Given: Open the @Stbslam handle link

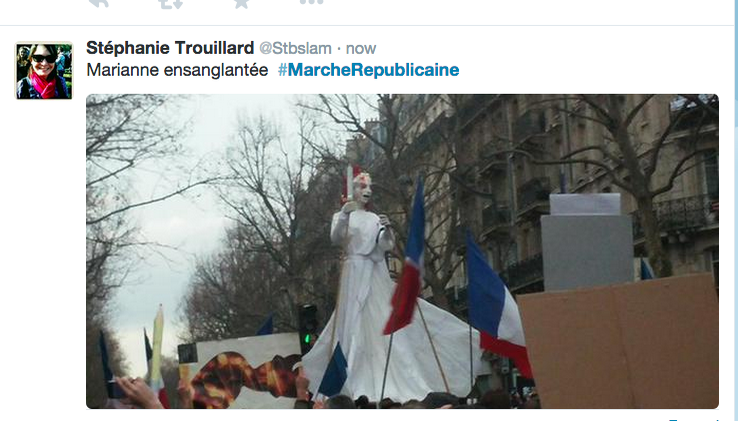Looking at the screenshot, I should pos(295,49).
